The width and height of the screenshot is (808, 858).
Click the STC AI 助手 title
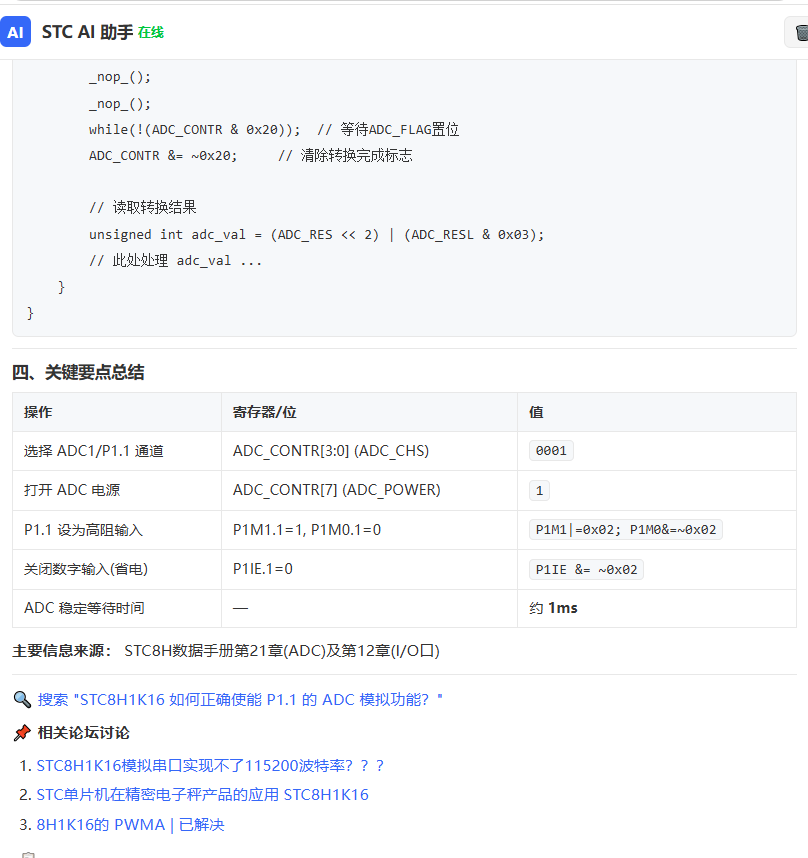pyautogui.click(x=88, y=32)
